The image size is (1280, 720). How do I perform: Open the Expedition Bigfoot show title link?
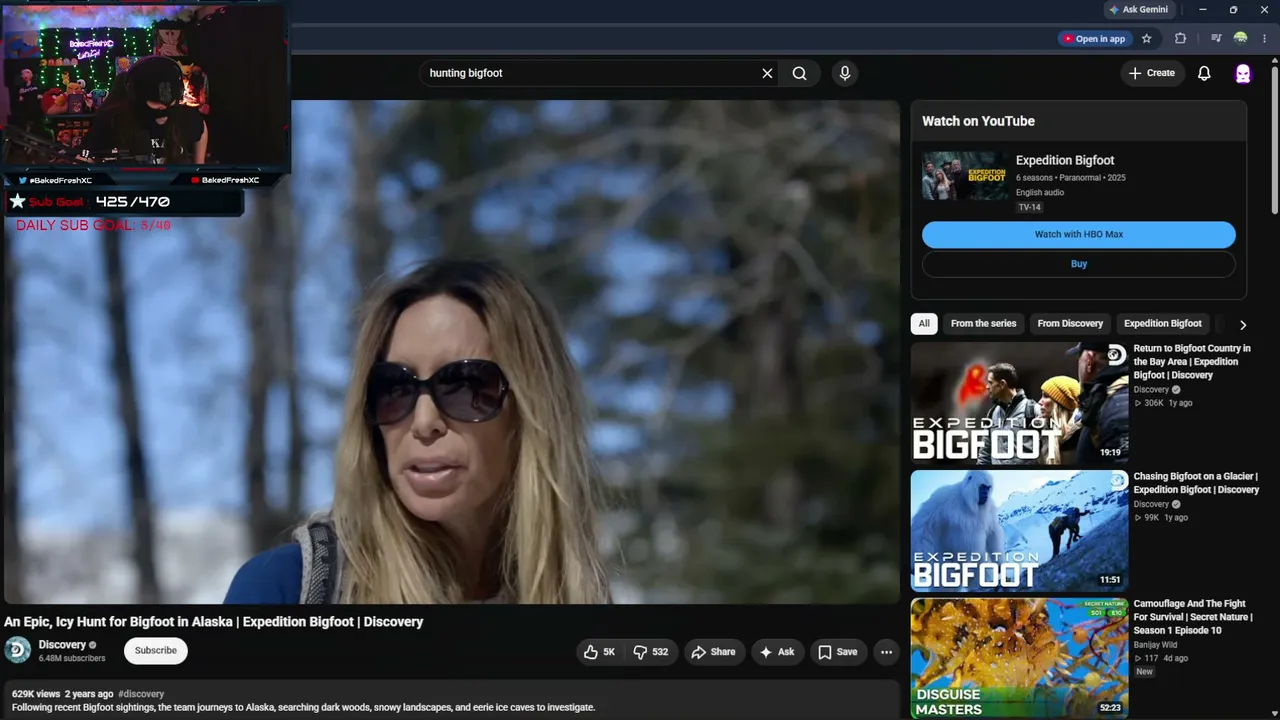click(x=1065, y=160)
